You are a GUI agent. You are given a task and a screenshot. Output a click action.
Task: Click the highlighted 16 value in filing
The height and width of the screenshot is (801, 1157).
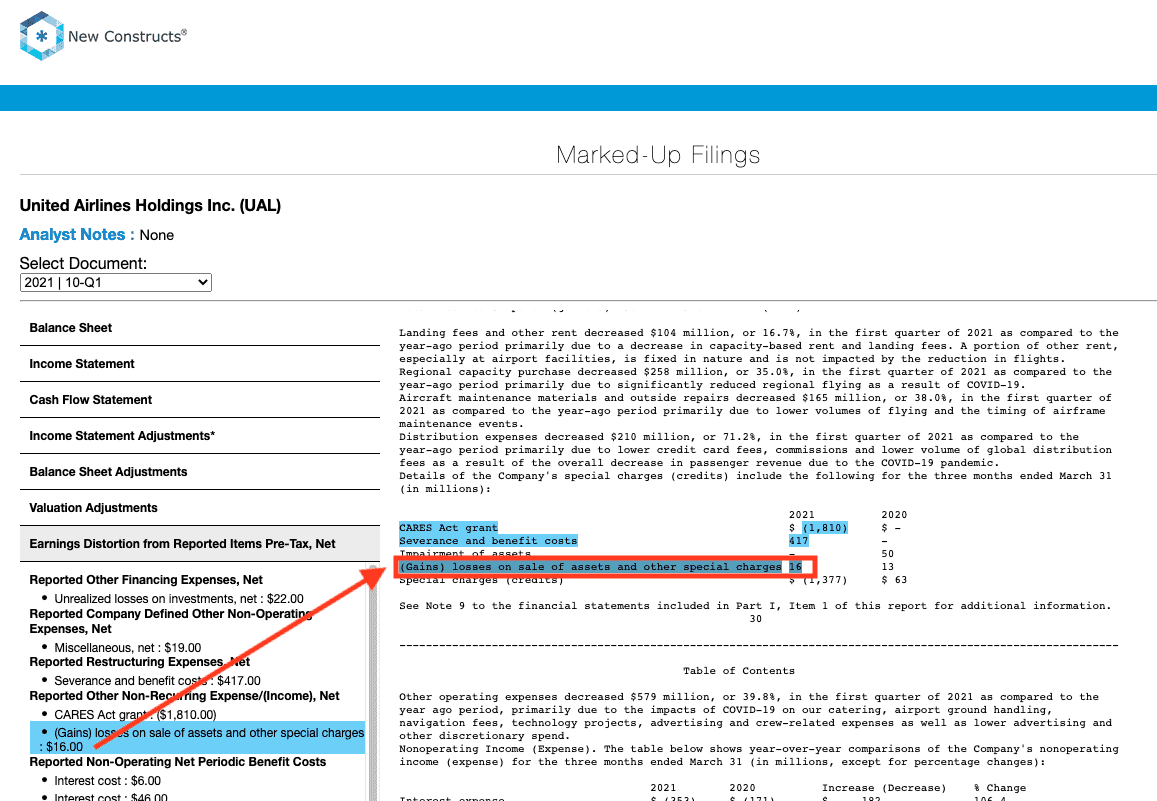(x=795, y=567)
